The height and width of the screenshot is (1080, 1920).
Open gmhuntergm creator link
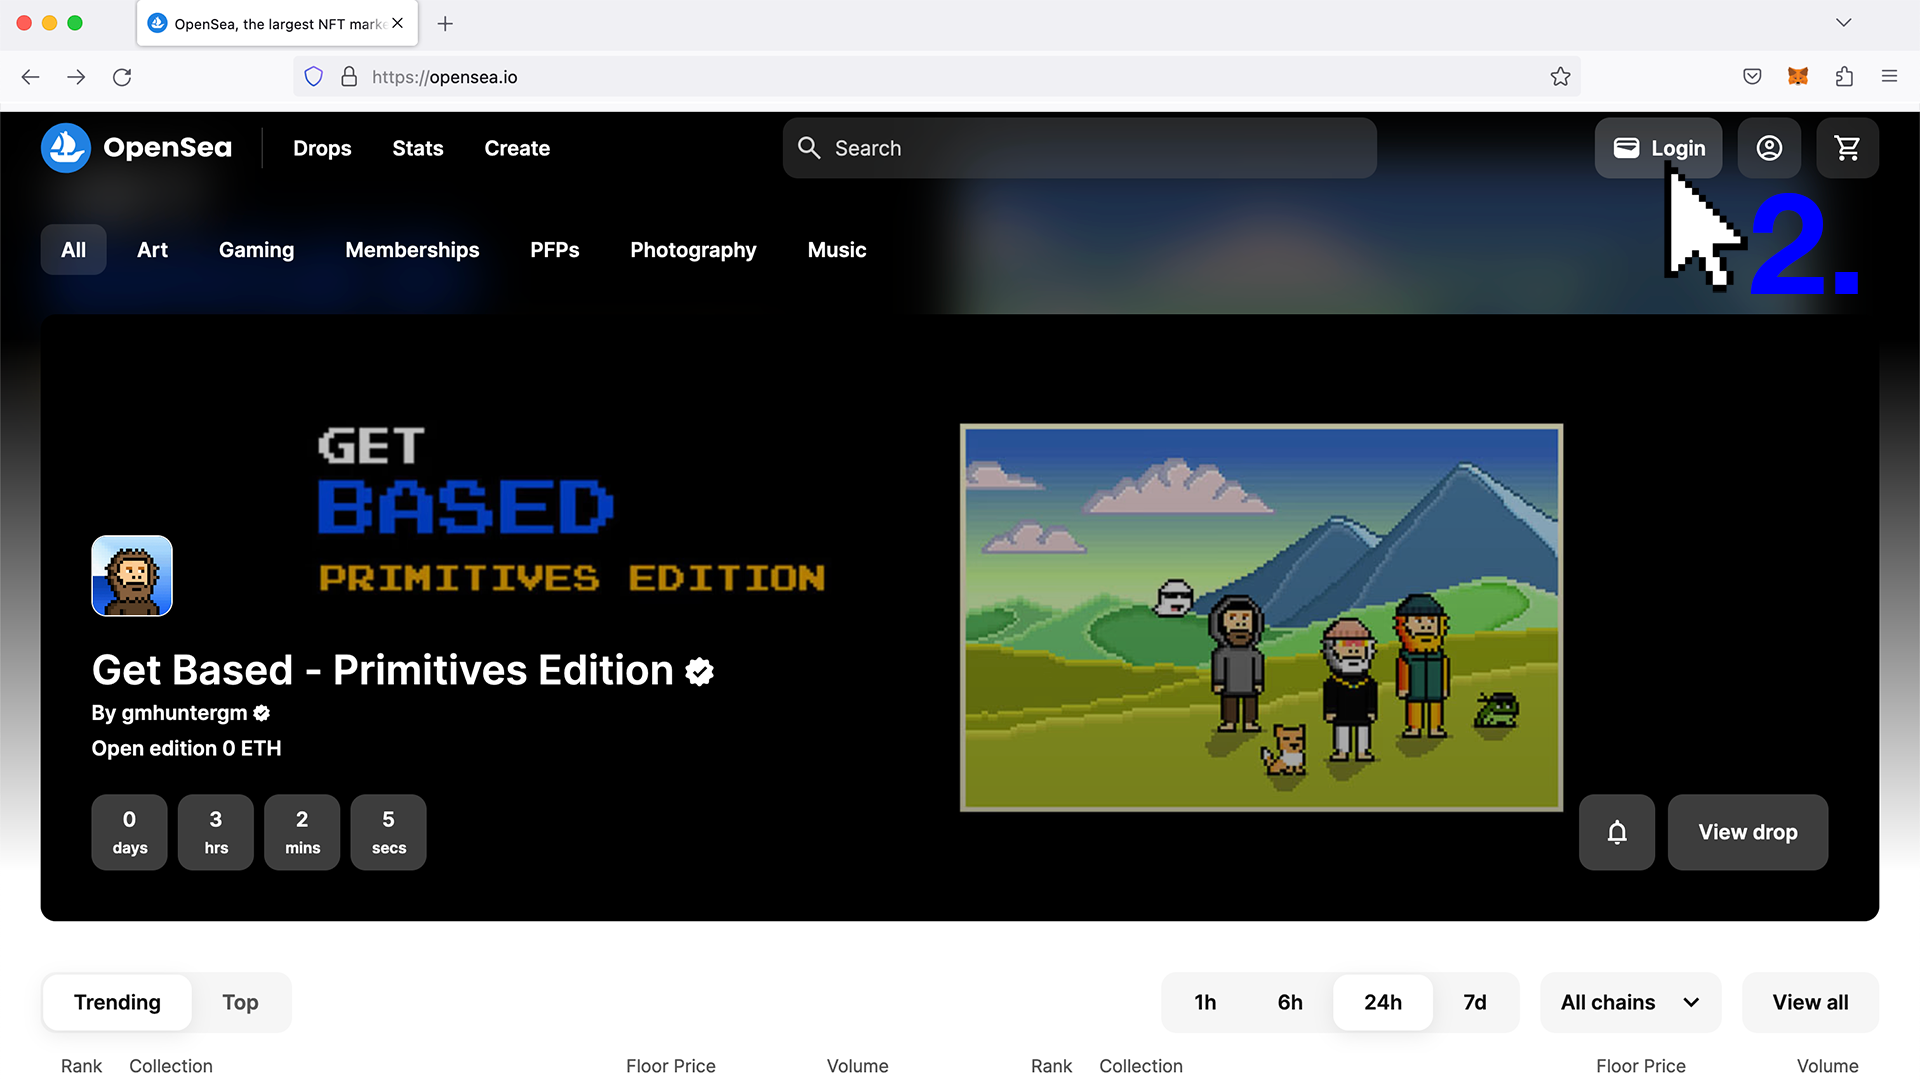(x=184, y=713)
